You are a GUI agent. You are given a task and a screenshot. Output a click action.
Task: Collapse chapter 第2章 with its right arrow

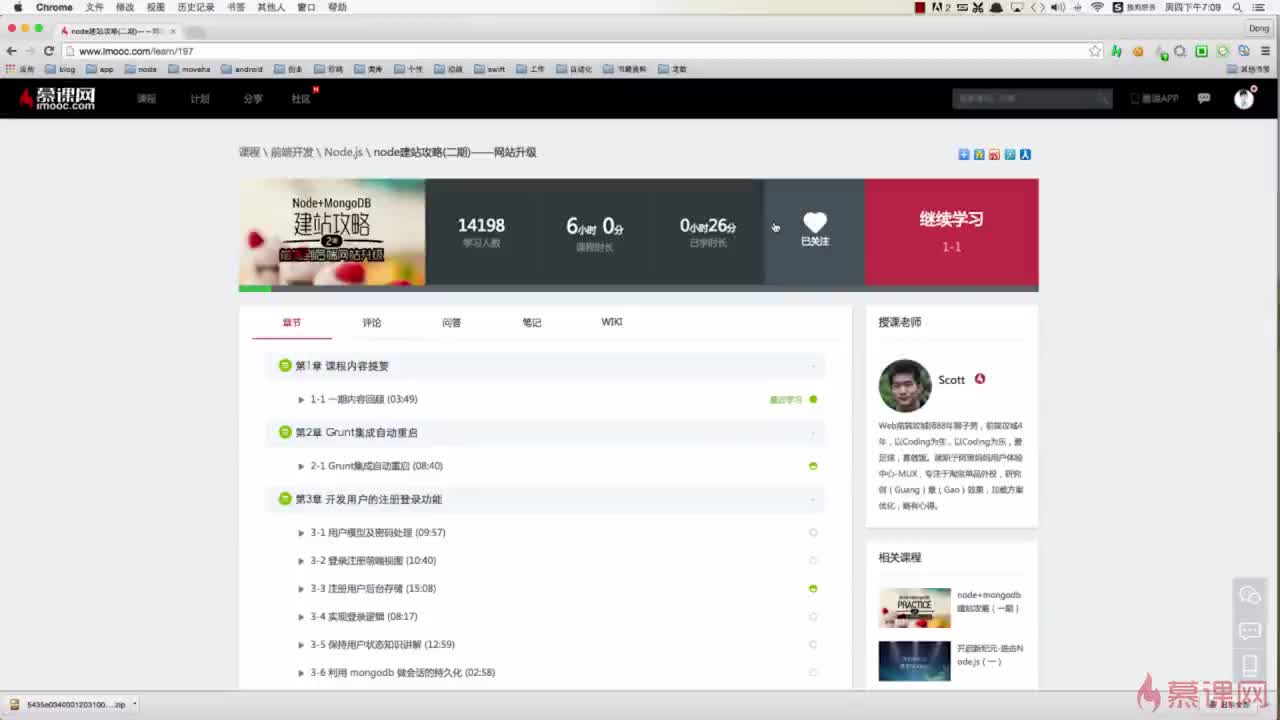tap(813, 433)
